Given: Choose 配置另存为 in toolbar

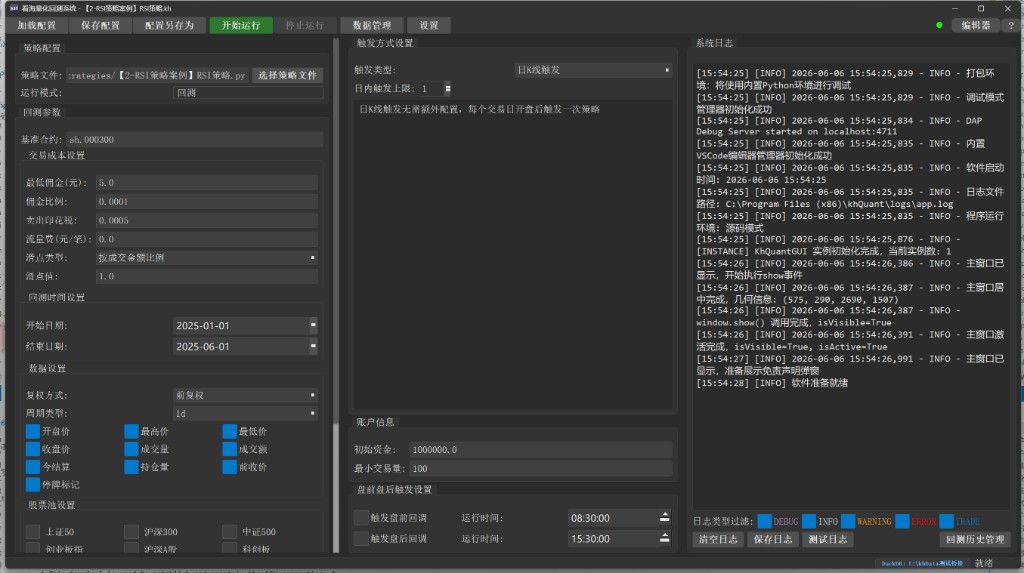Looking at the screenshot, I should click(x=169, y=25).
